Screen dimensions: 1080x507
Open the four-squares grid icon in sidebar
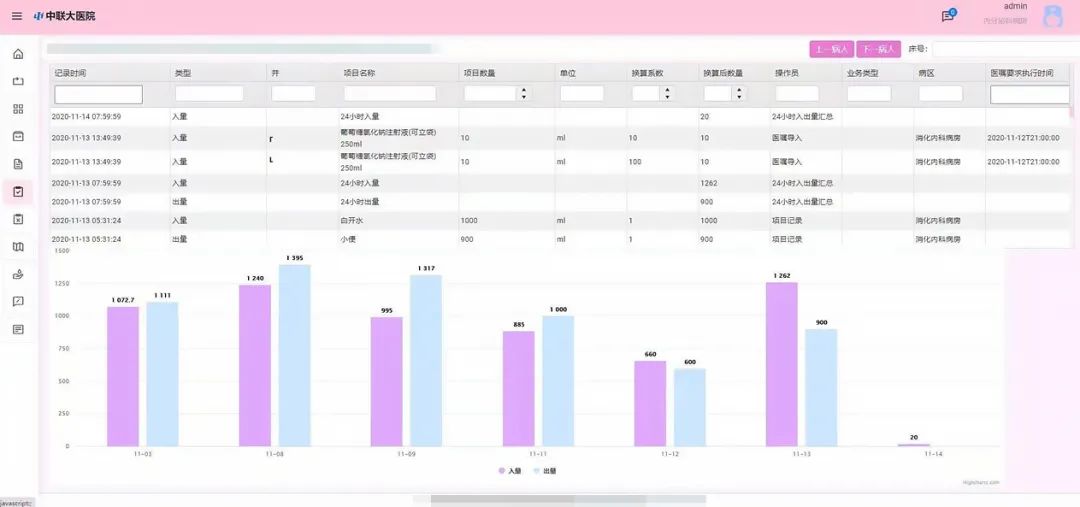click(18, 109)
